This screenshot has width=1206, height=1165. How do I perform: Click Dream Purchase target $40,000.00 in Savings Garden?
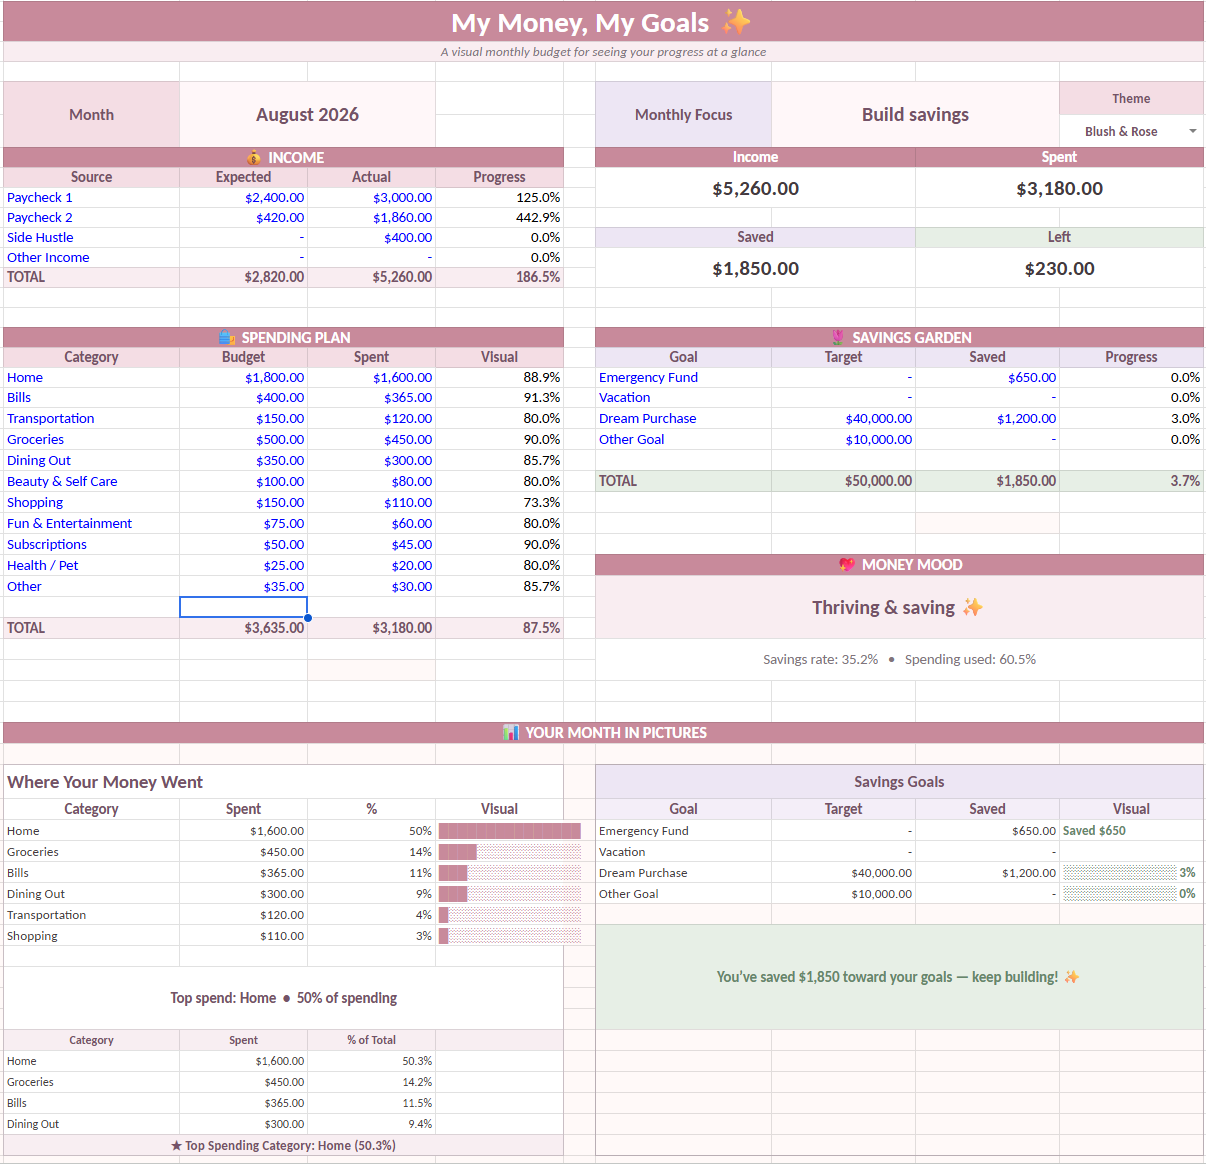[843, 418]
